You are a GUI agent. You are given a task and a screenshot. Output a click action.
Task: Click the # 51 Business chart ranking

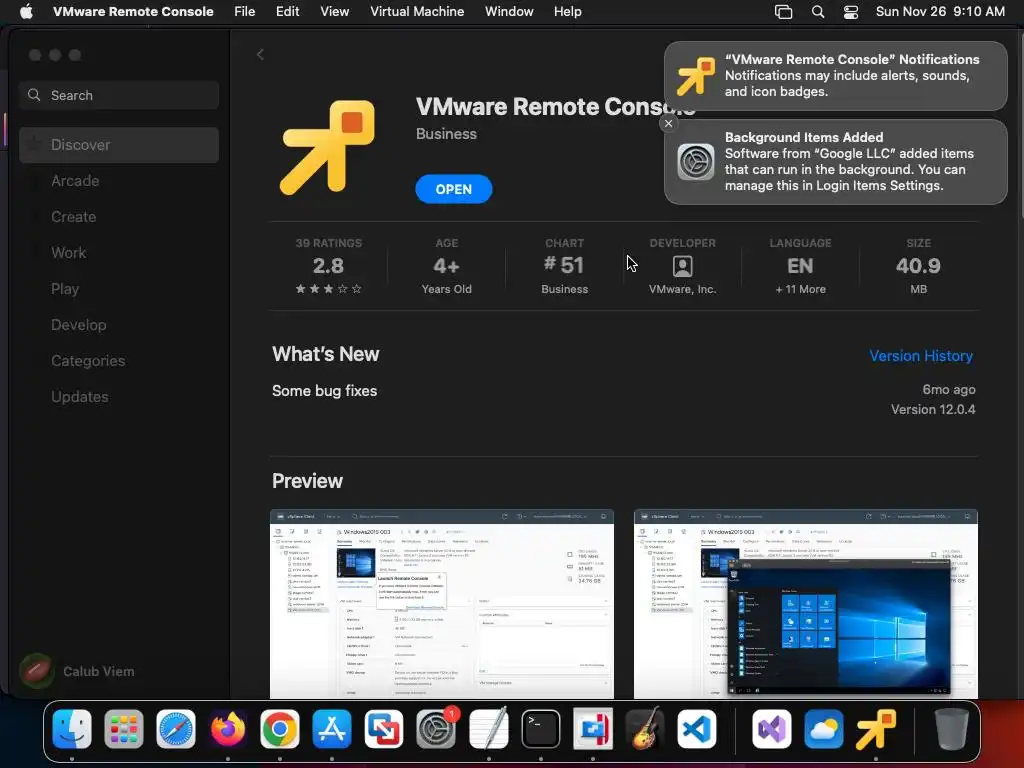click(564, 266)
